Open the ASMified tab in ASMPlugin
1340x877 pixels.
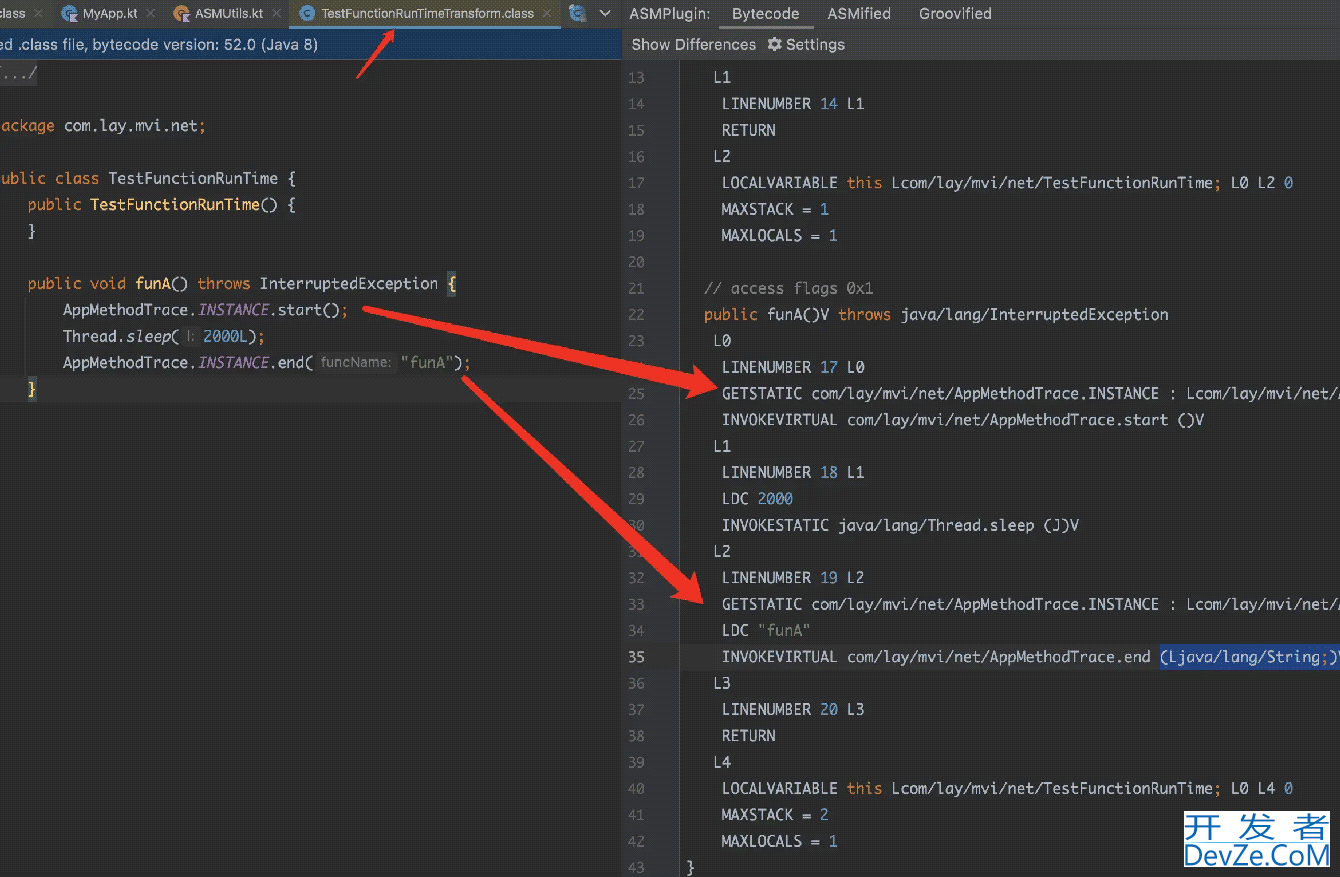(859, 14)
